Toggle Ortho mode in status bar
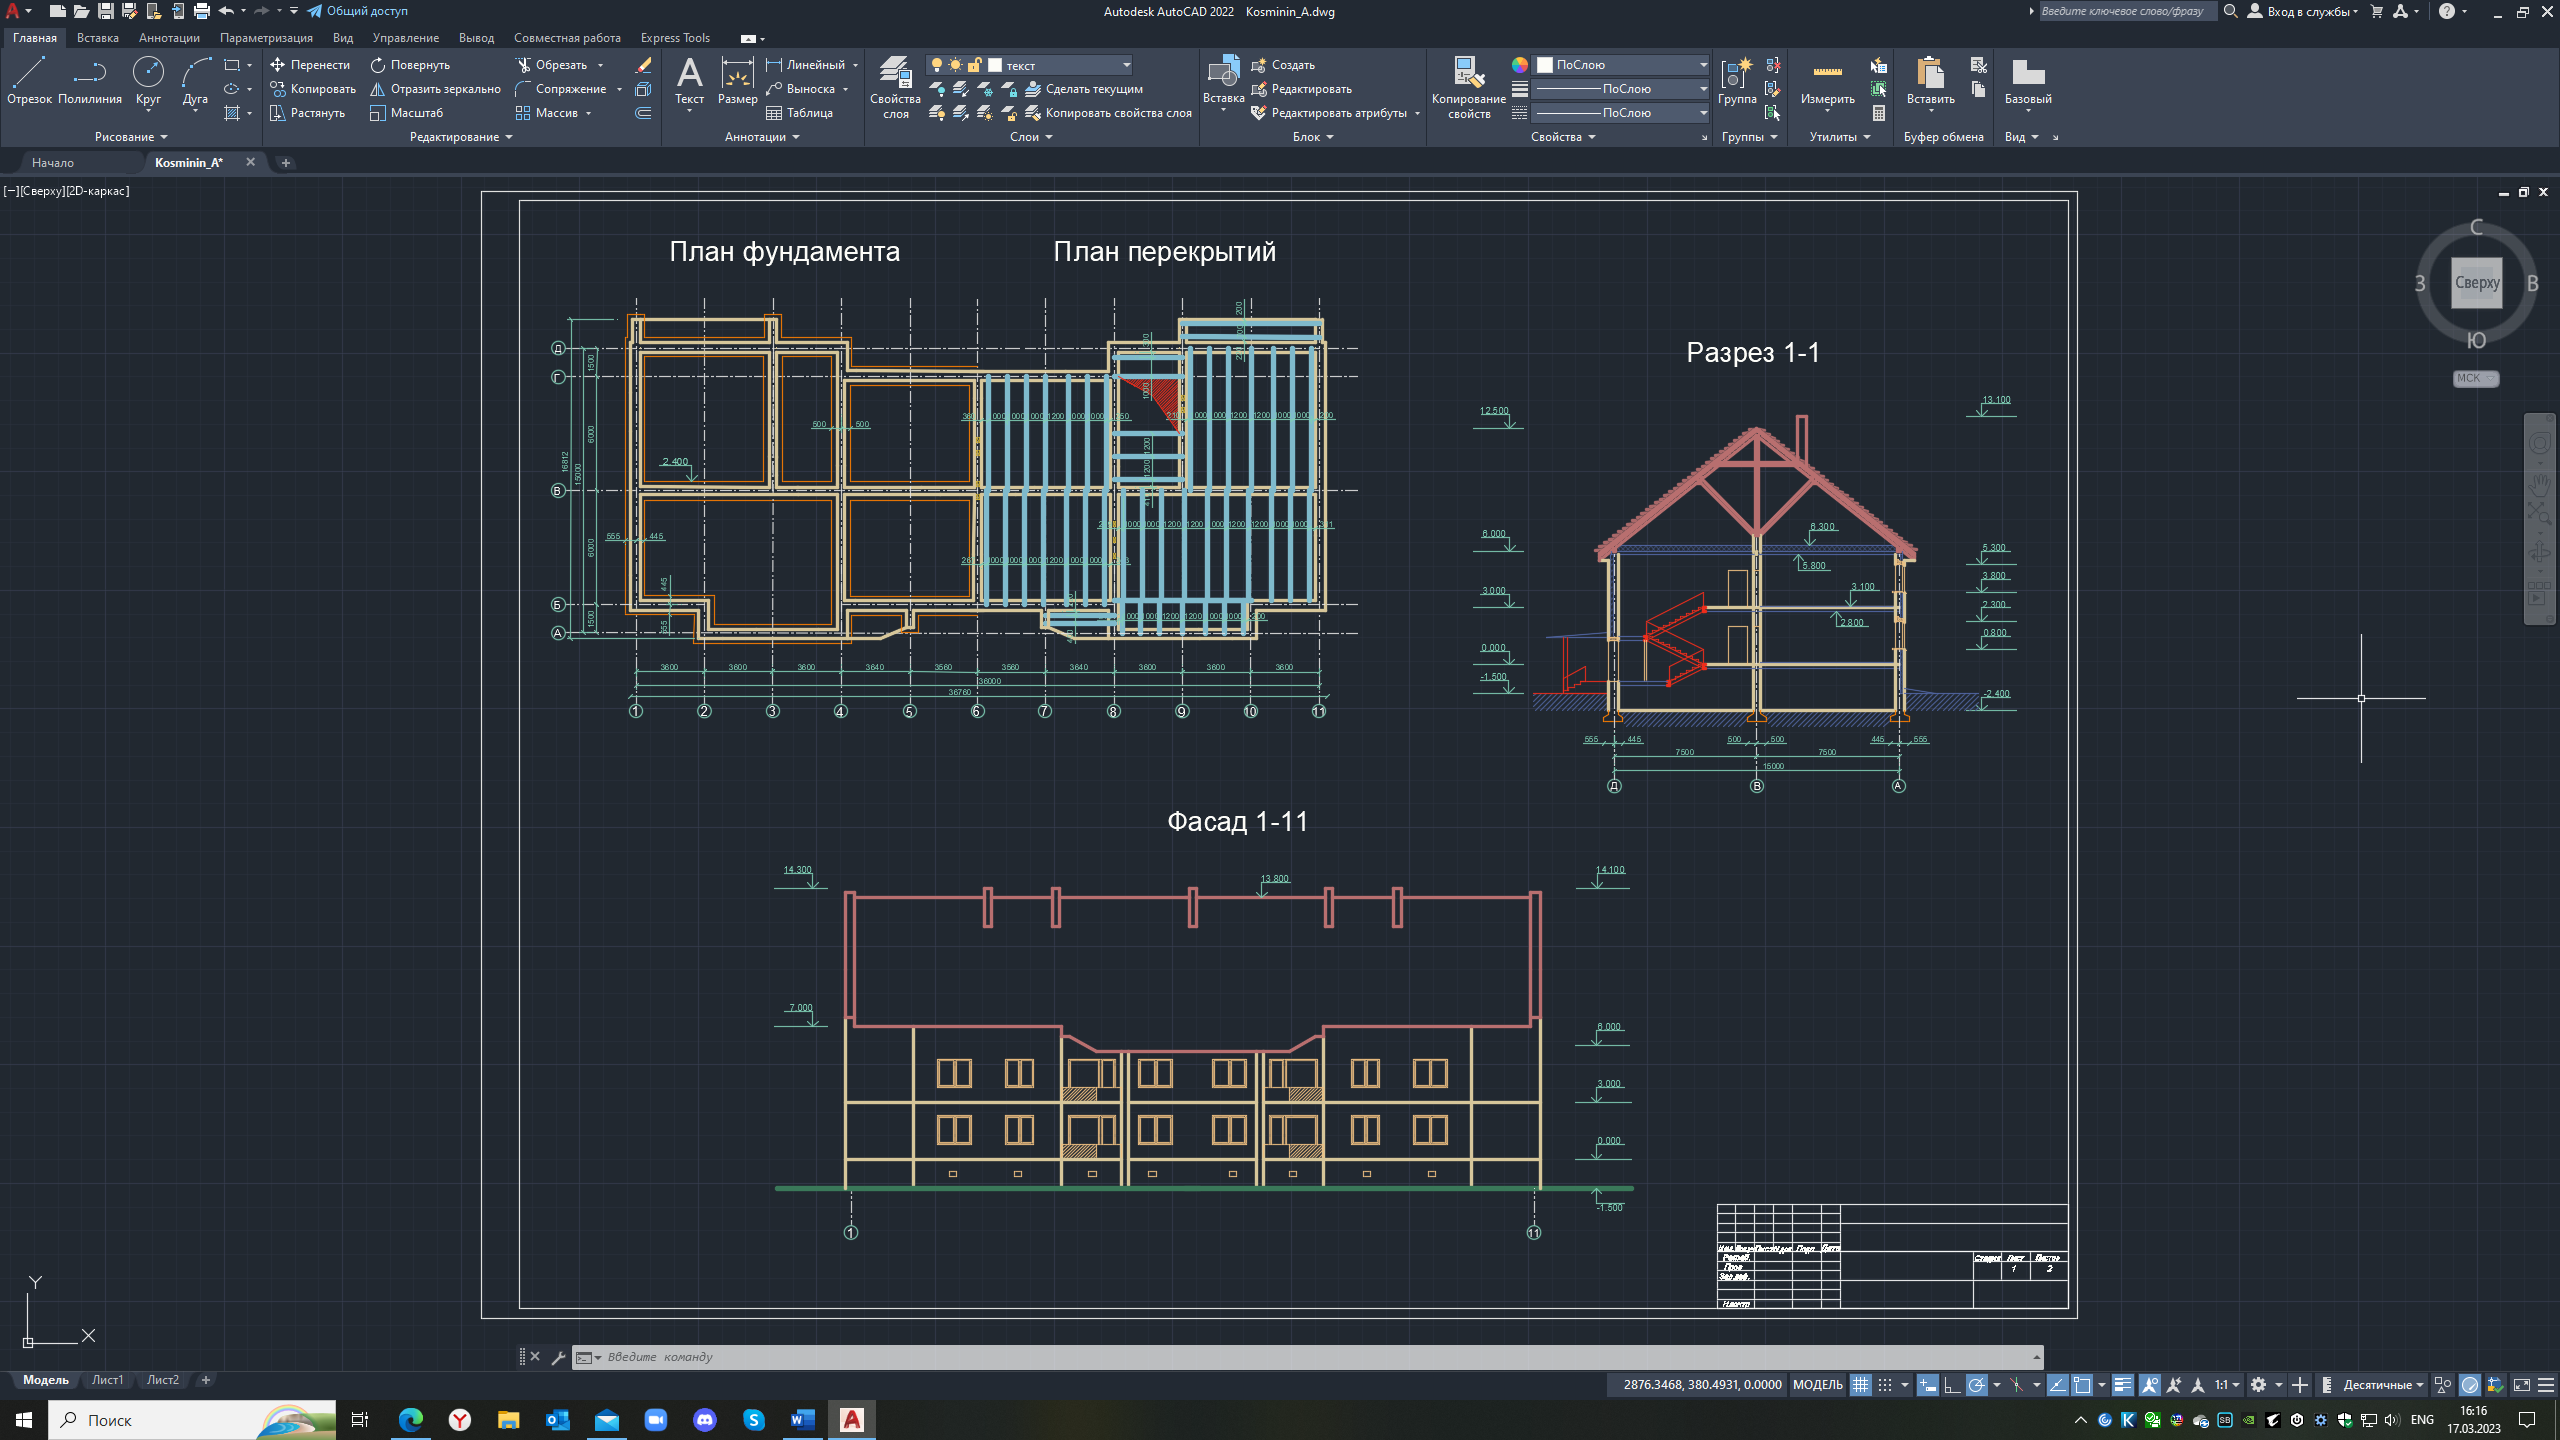 [x=1951, y=1385]
